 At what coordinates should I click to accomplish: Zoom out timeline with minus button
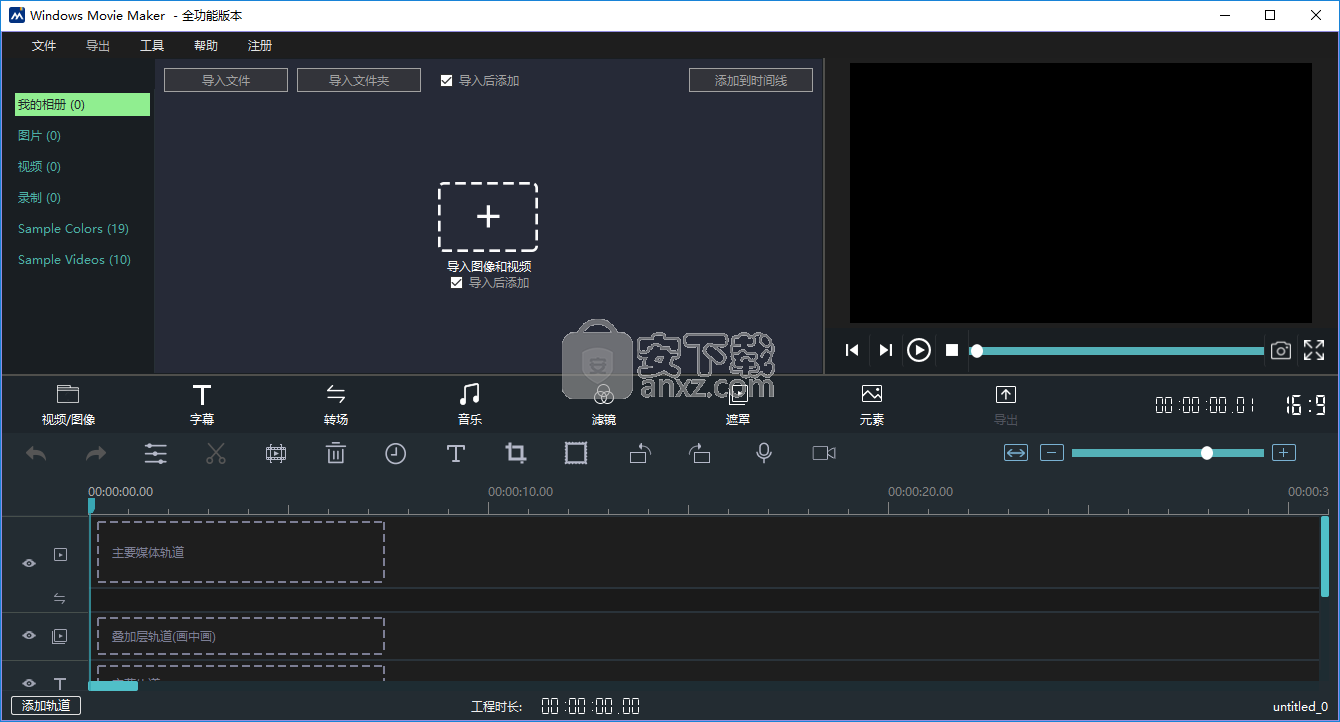click(1052, 453)
